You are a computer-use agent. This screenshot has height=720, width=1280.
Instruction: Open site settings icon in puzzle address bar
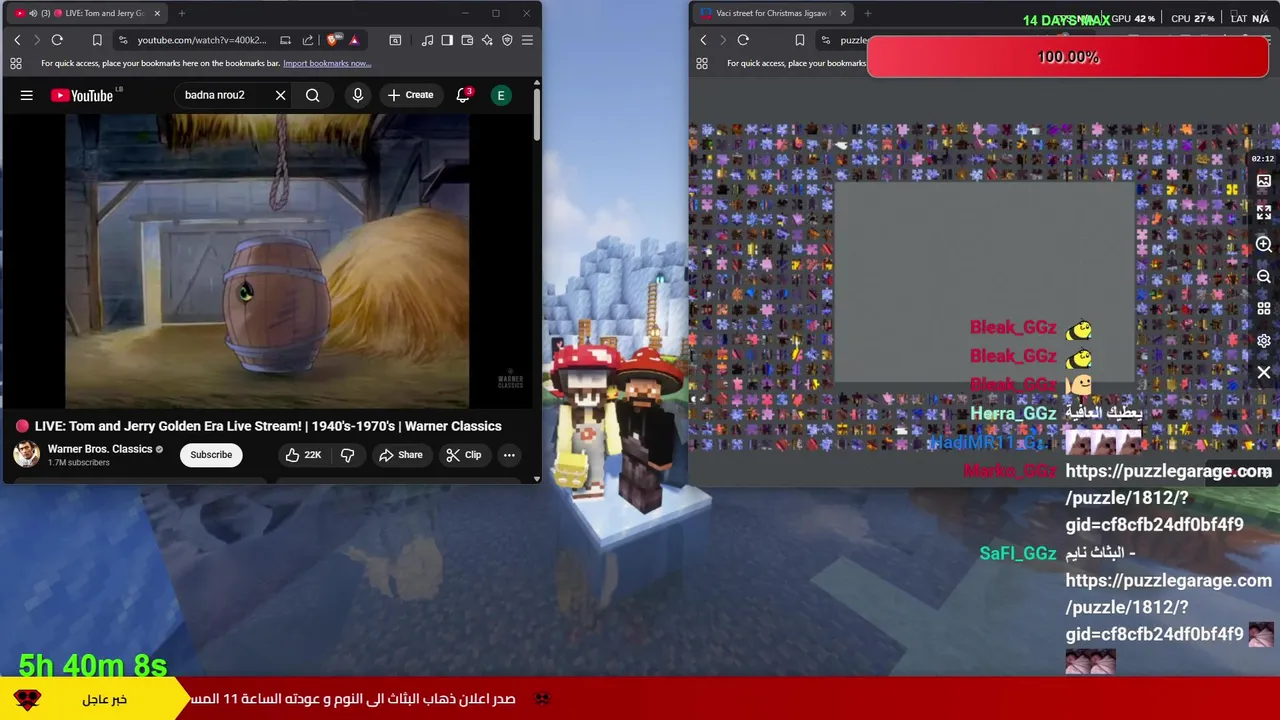coord(825,40)
